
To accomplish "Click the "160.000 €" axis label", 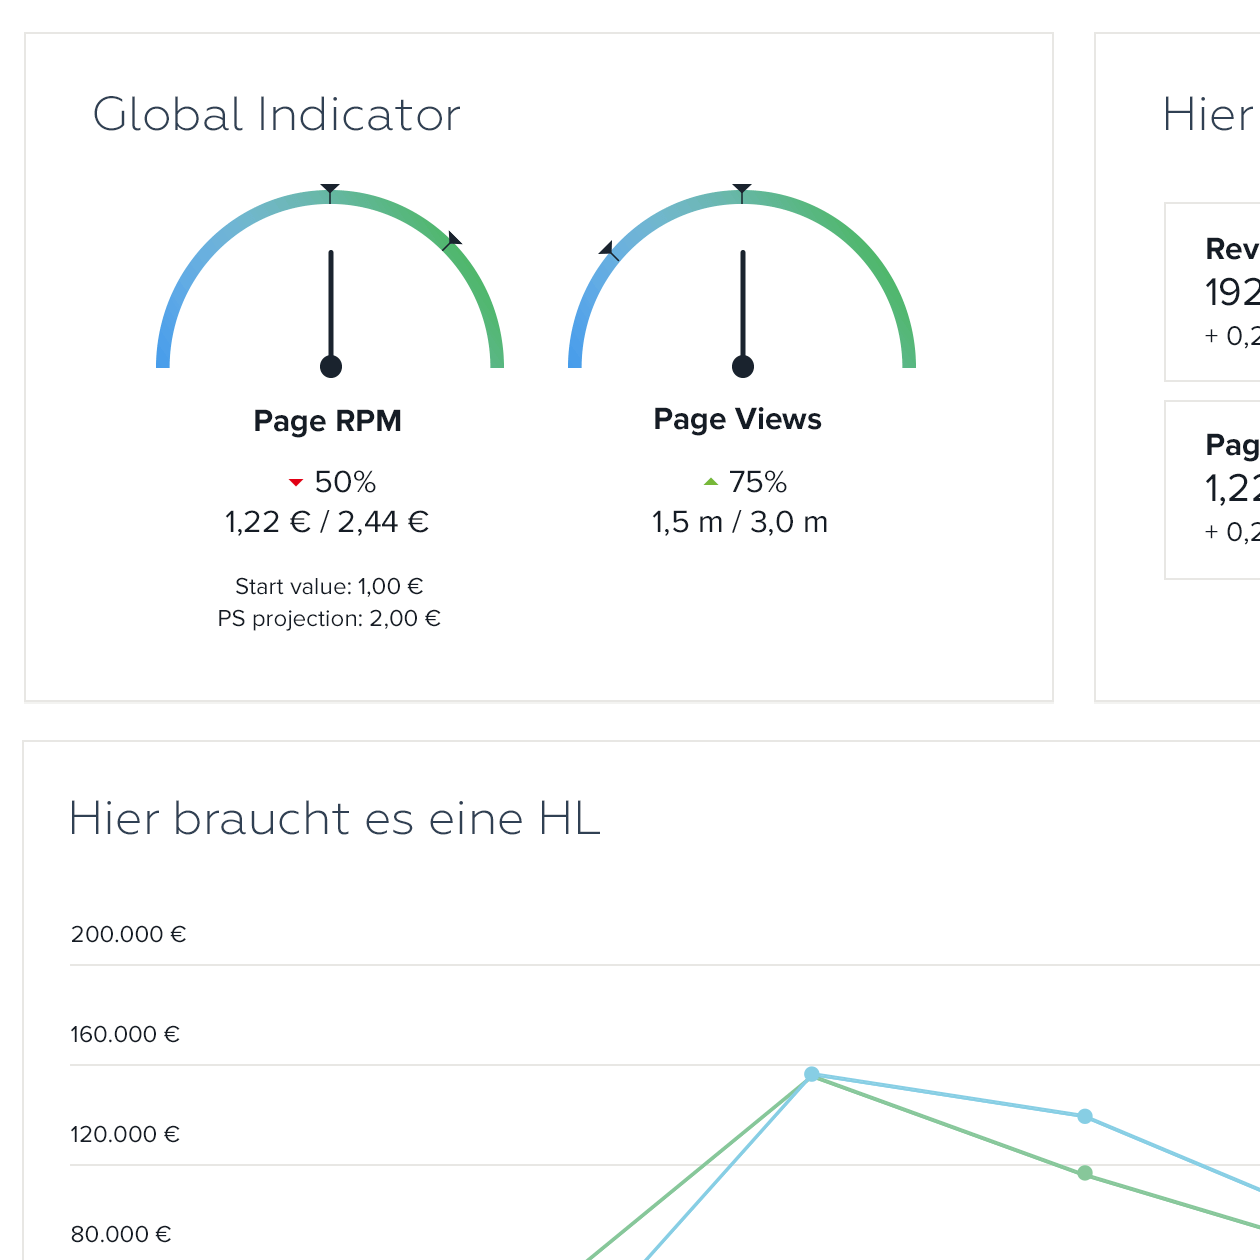I will click(125, 1034).
